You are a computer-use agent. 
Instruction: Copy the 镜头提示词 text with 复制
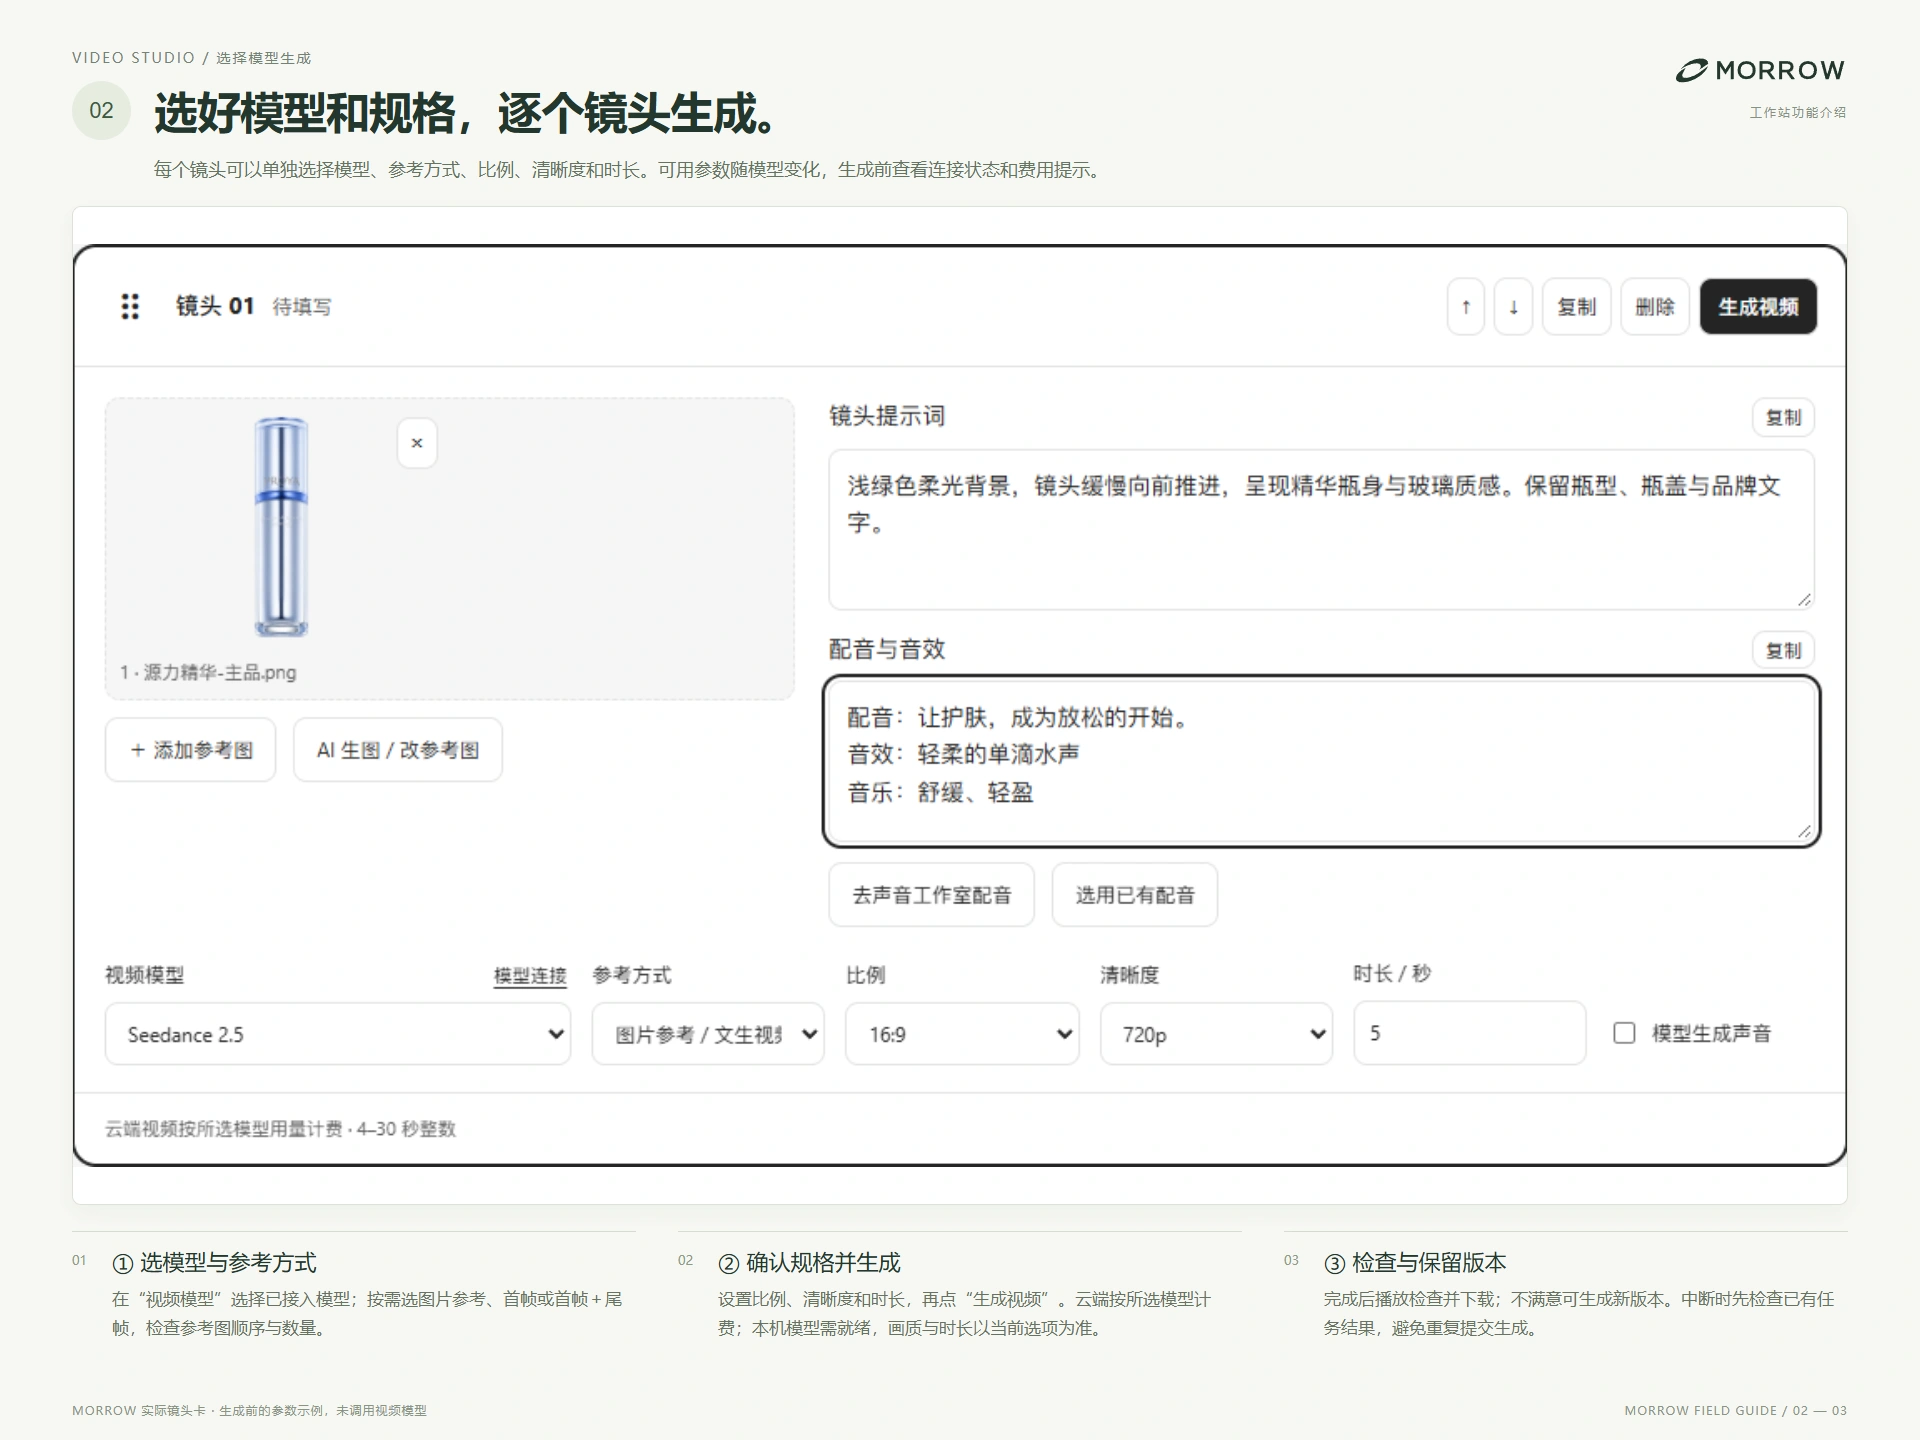(x=1783, y=417)
